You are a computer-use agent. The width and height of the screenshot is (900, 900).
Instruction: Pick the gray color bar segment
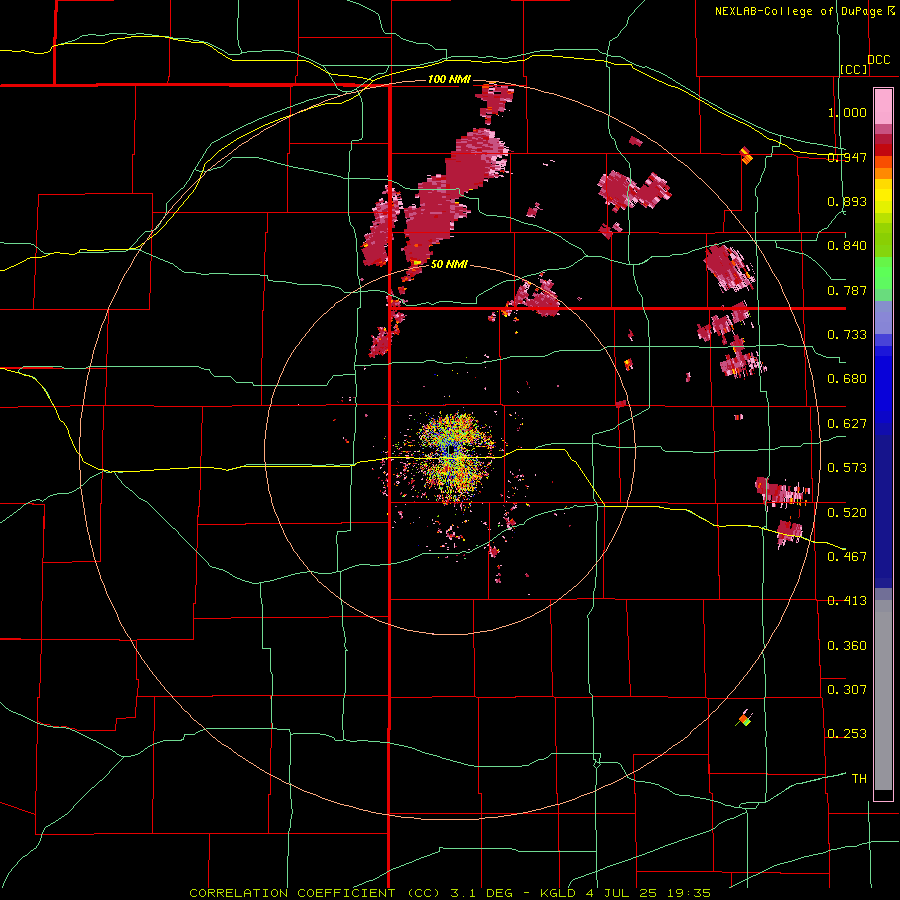pyautogui.click(x=883, y=695)
